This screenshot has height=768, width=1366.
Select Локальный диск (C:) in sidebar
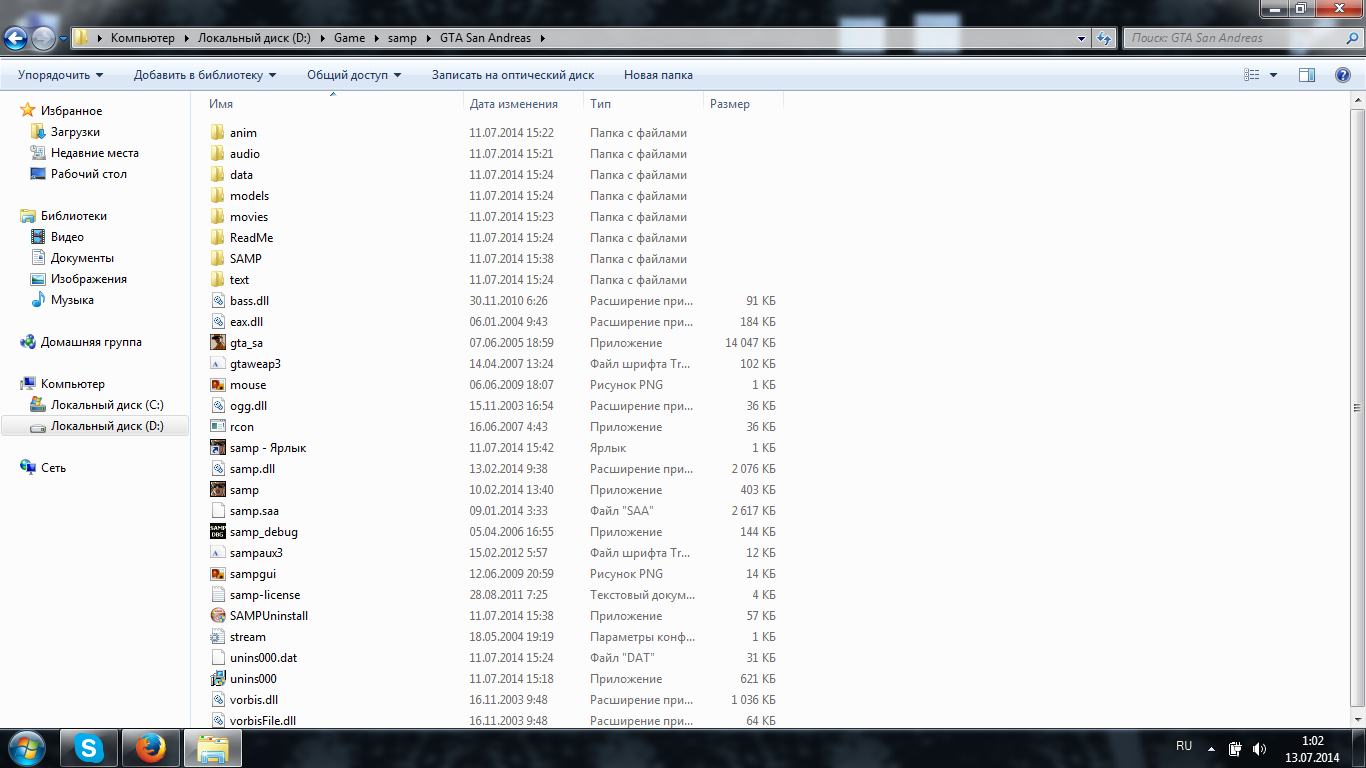pyautogui.click(x=107, y=405)
